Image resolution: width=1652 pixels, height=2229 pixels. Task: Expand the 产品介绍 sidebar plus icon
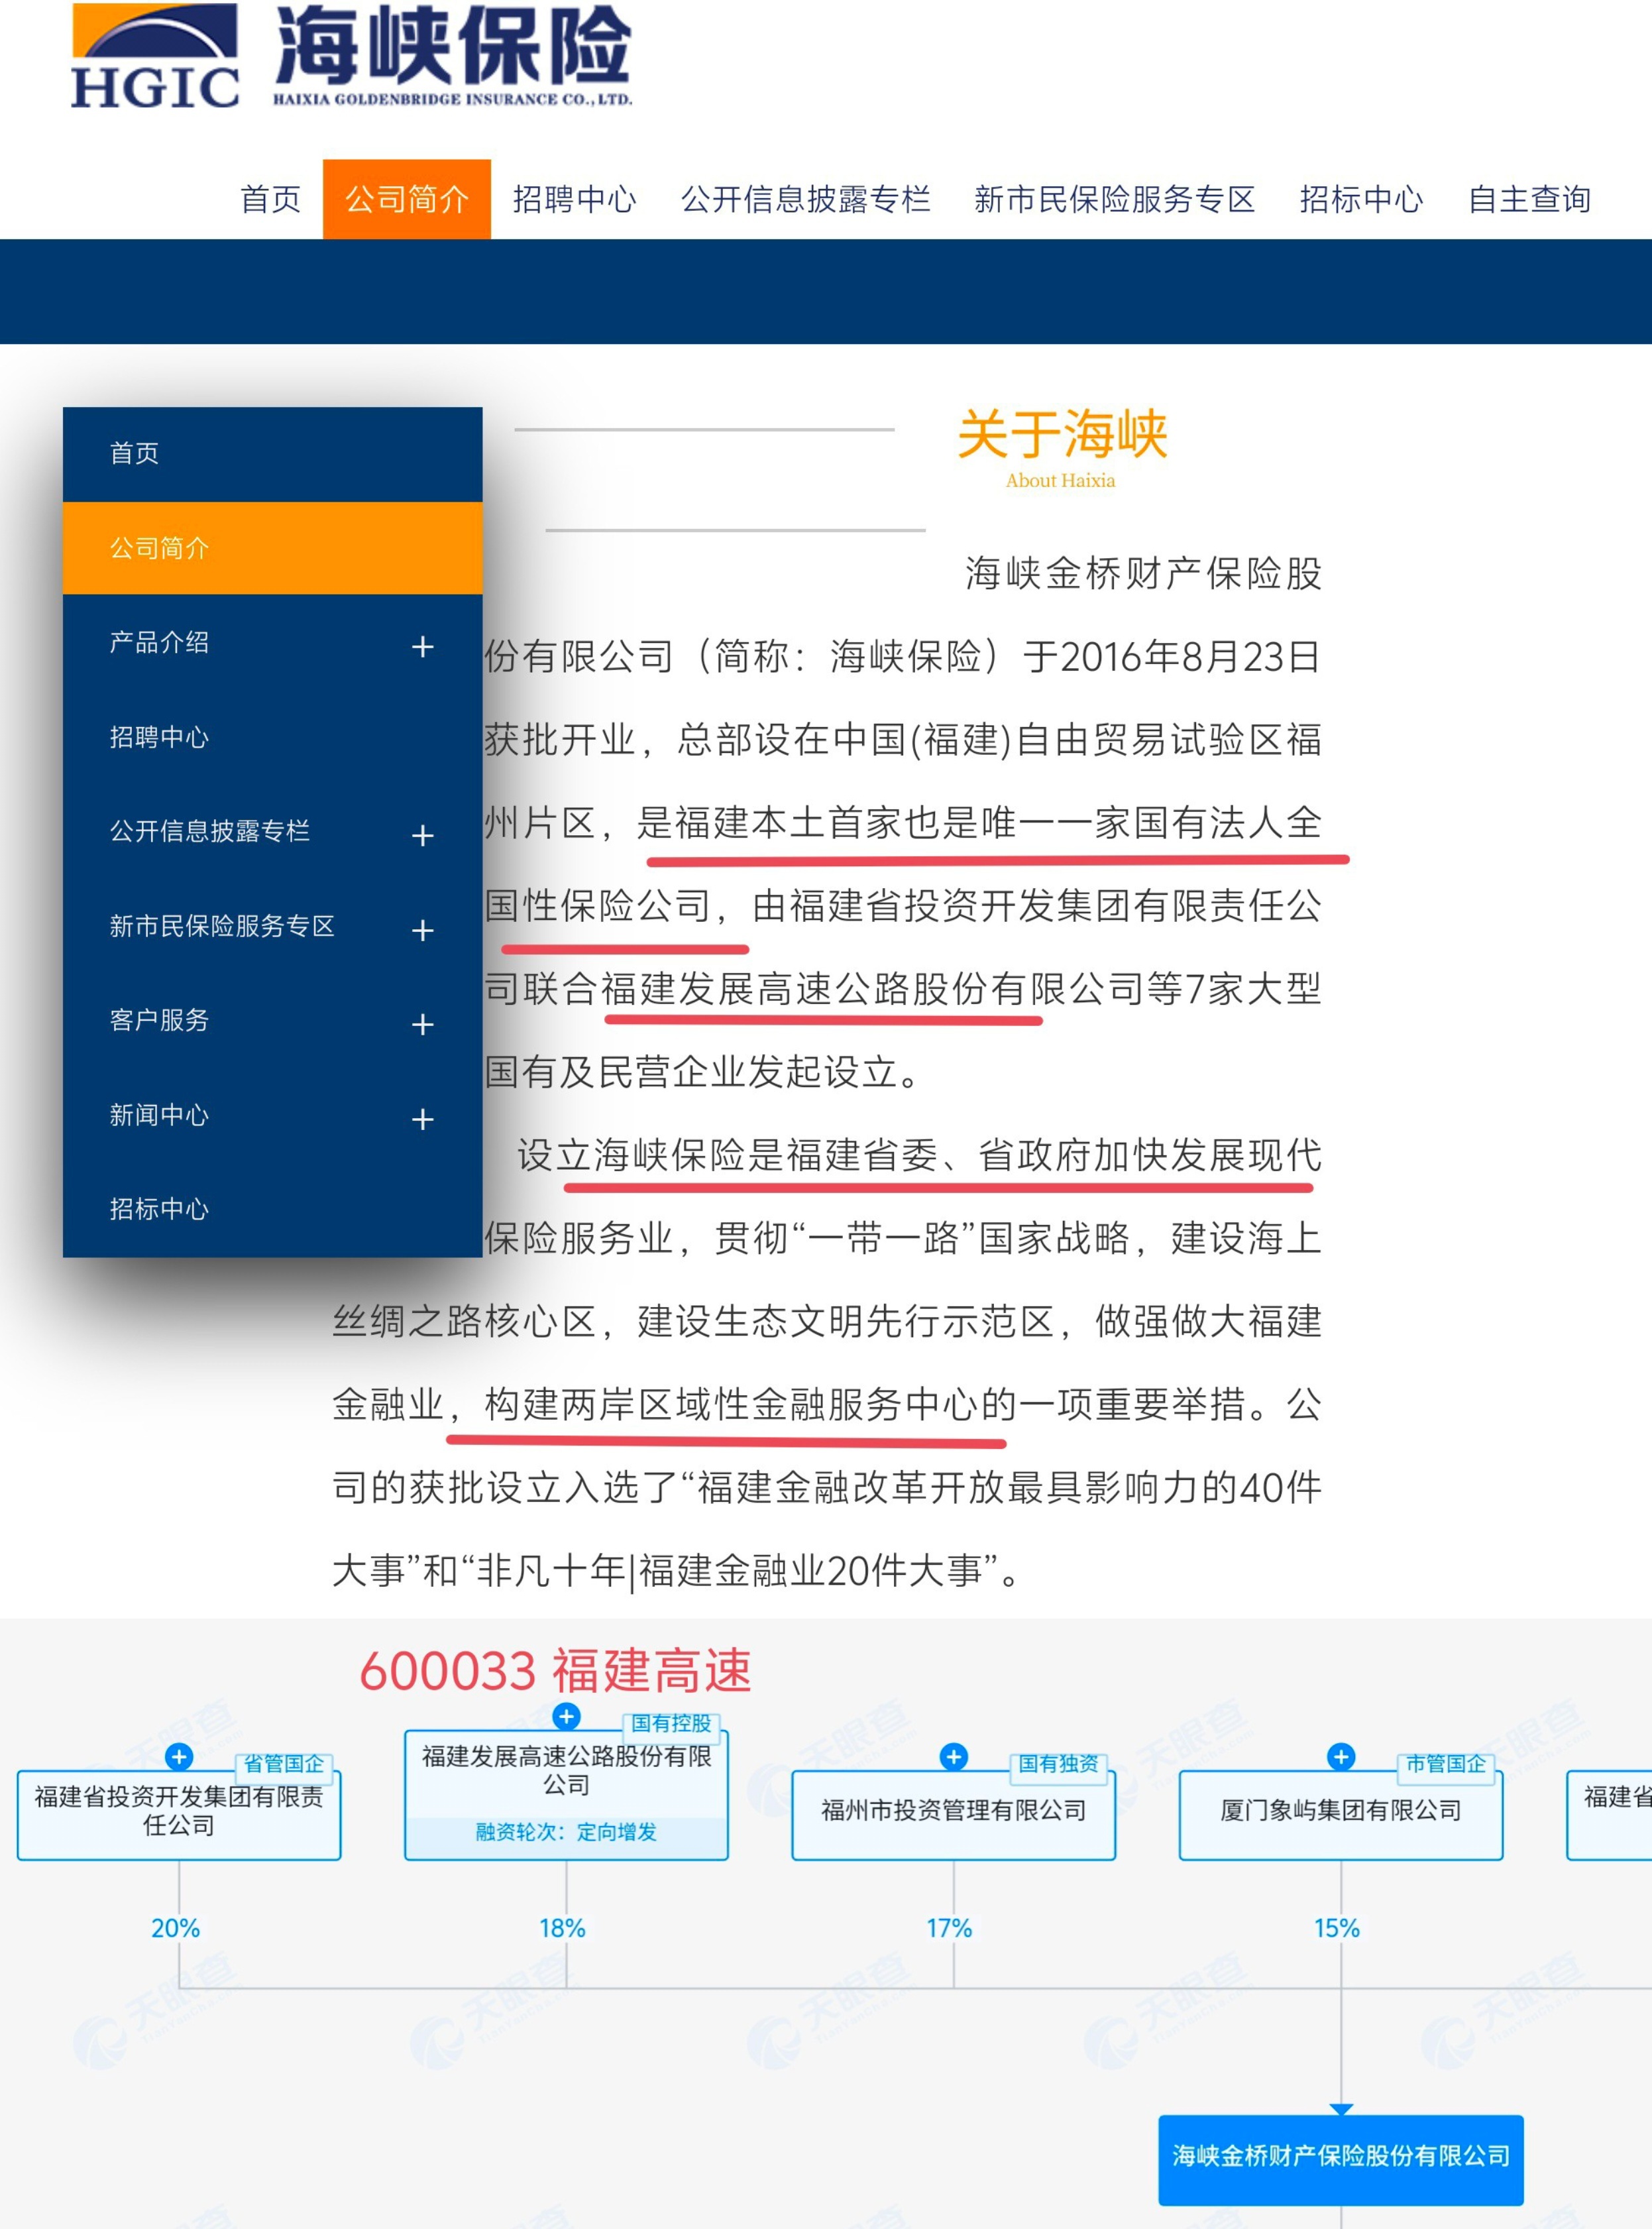tap(422, 647)
